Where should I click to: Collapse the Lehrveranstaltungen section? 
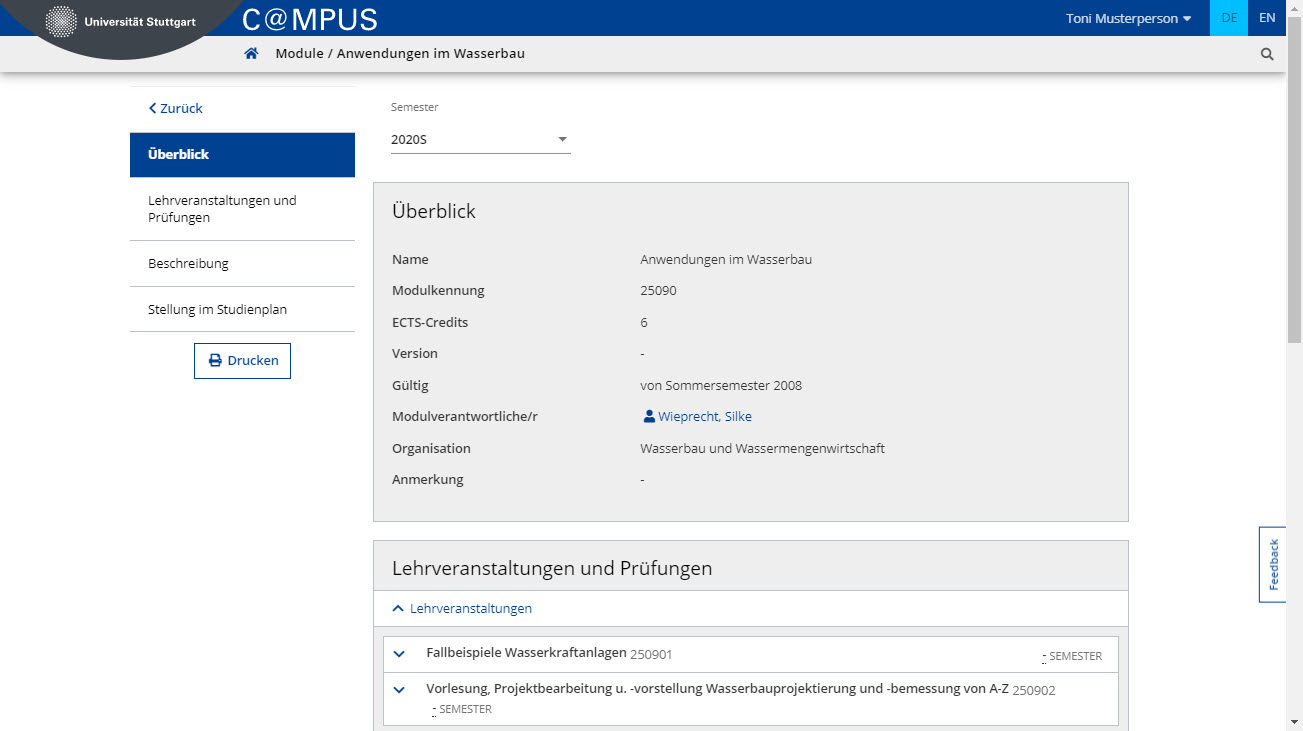click(x=462, y=608)
